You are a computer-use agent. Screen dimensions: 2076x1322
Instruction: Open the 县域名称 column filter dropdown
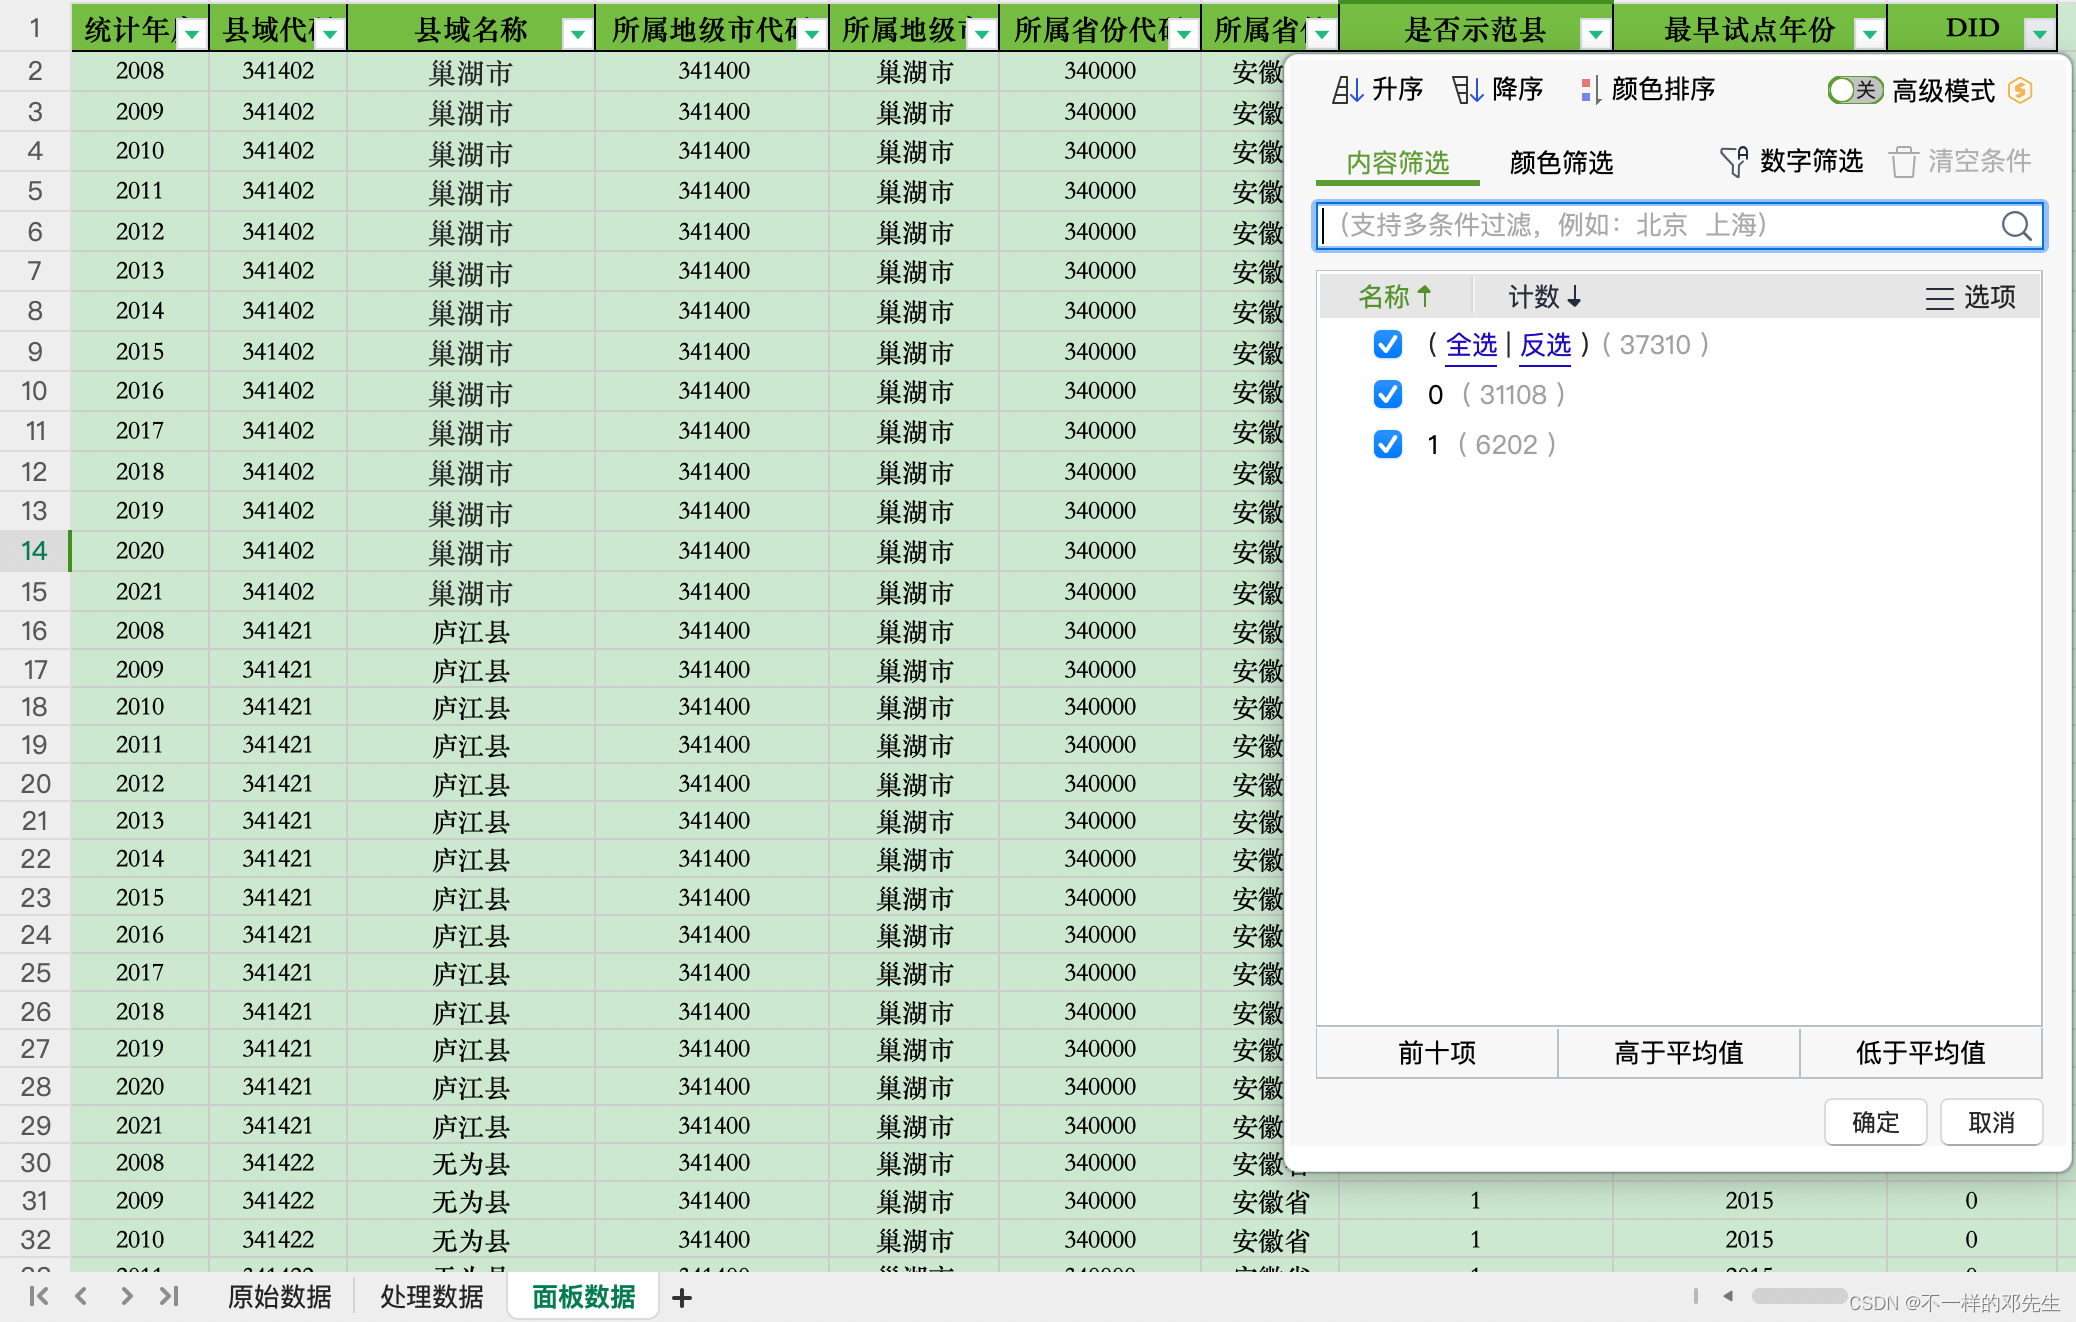click(x=577, y=34)
